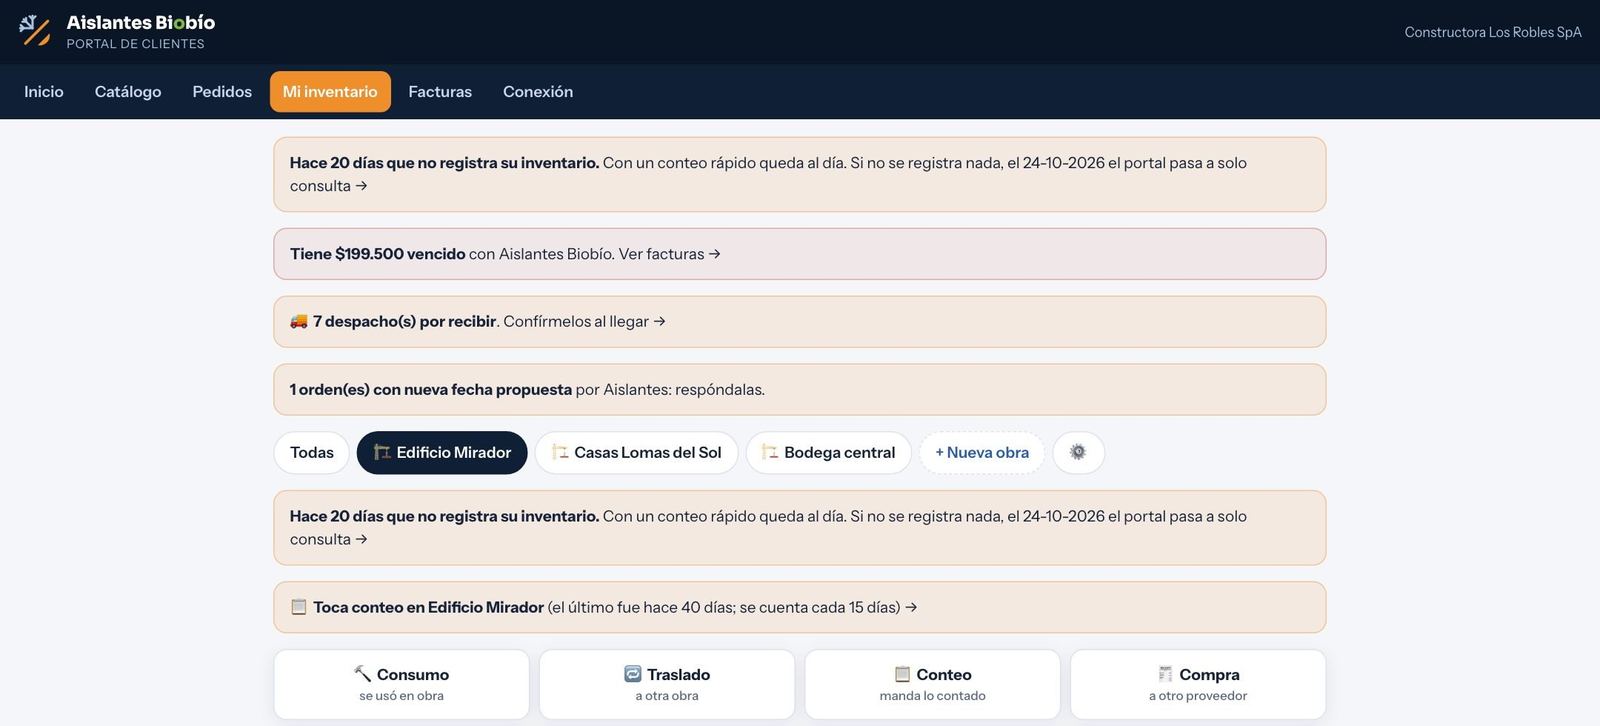Add a new obra with + Nueva obra
The image size is (1600, 726).
(x=982, y=452)
